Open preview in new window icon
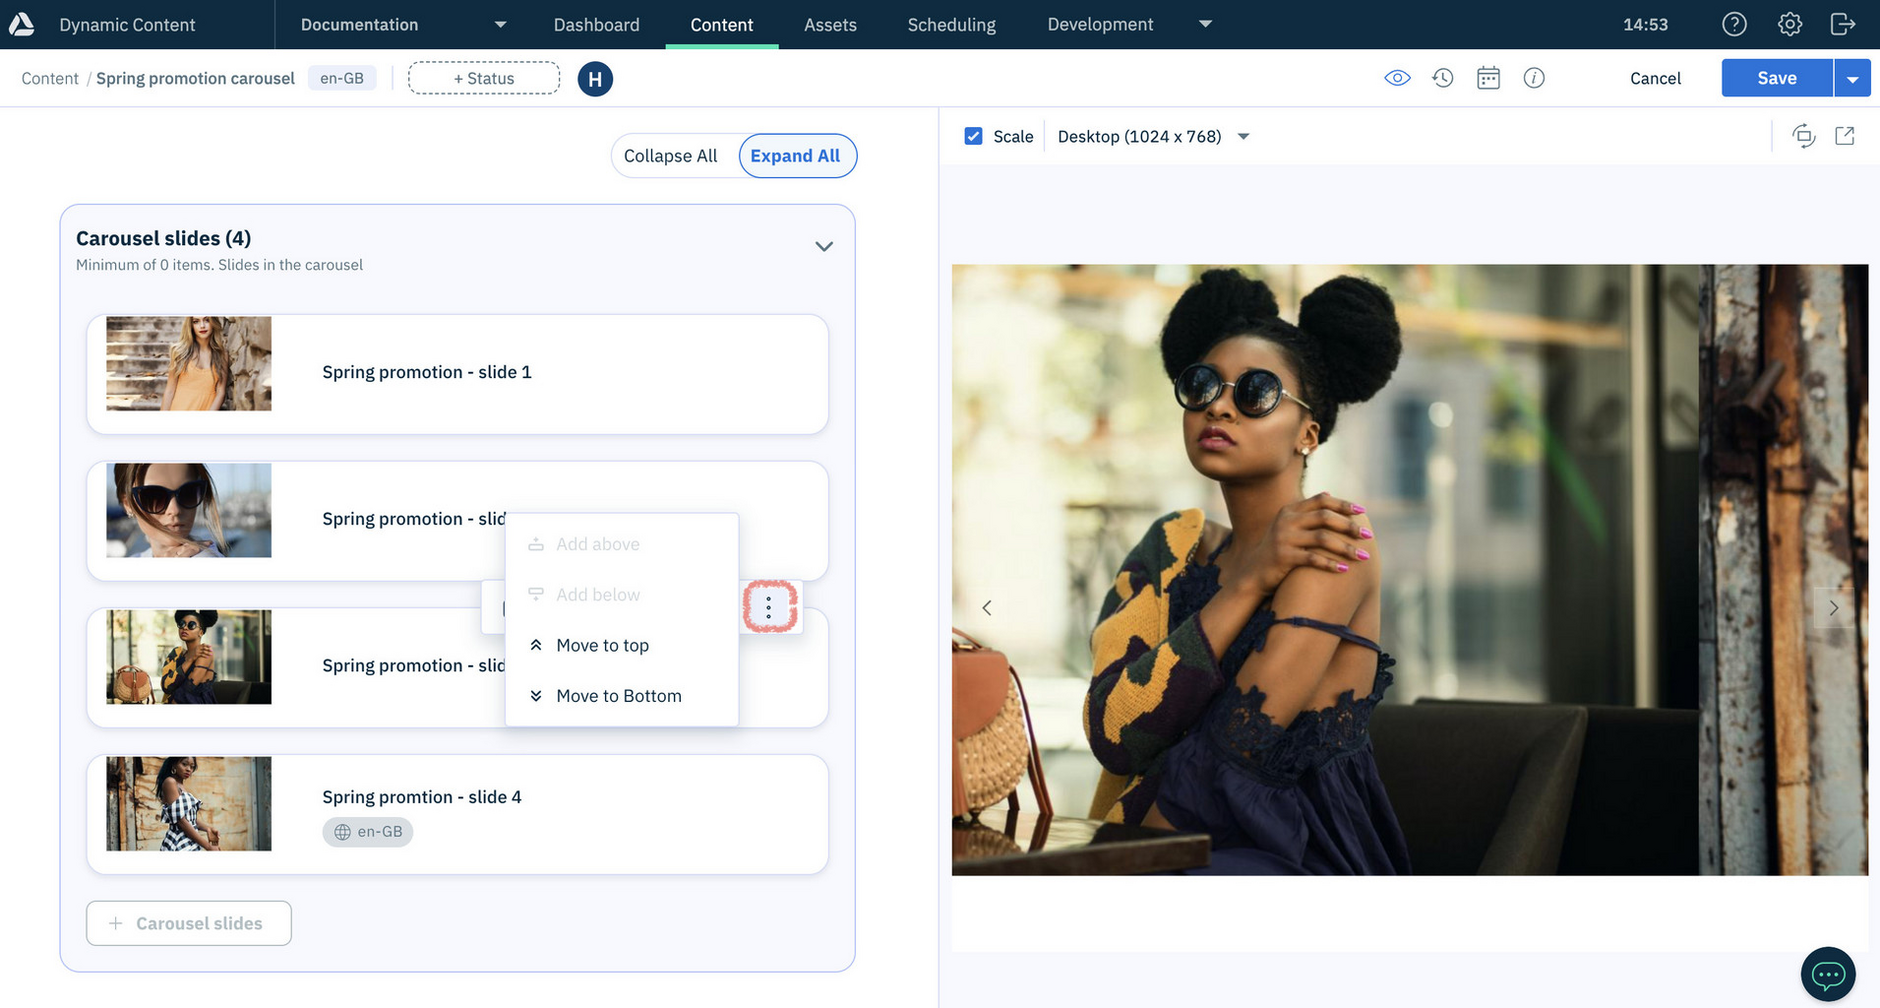This screenshot has height=1008, width=1880. tap(1845, 136)
